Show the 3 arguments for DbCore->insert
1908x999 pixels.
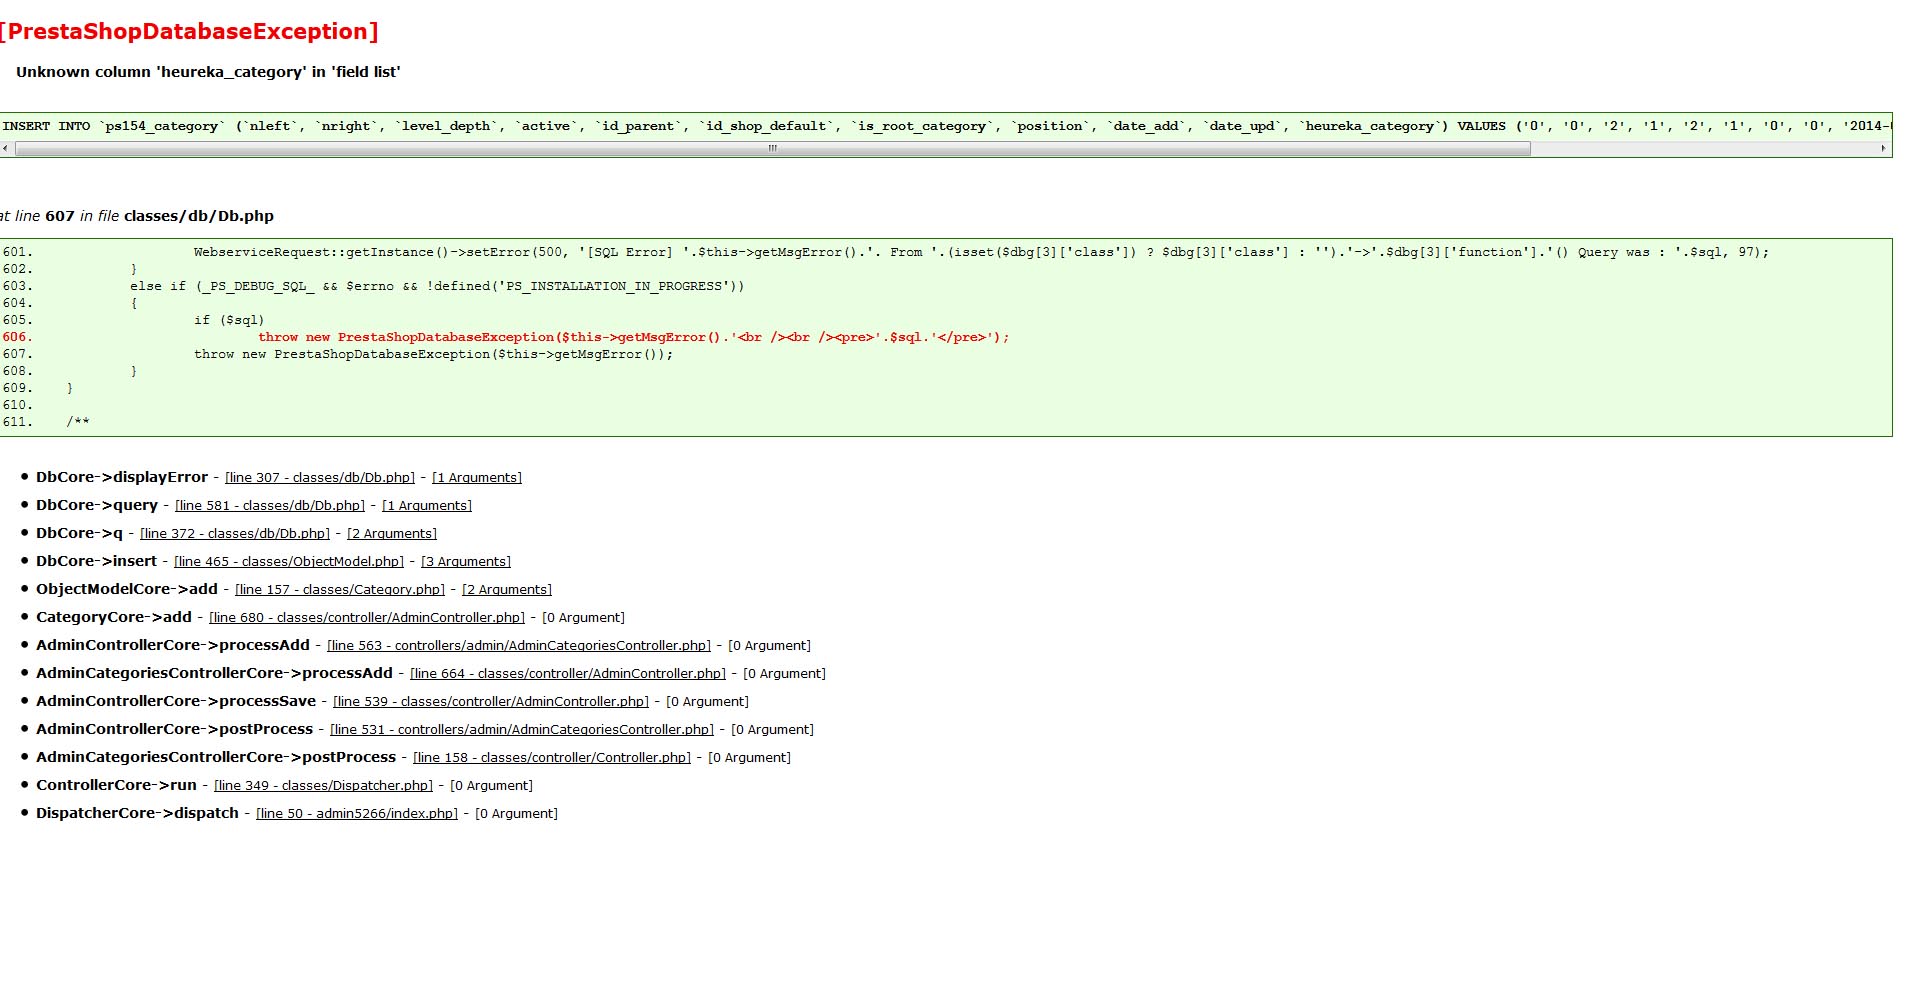tap(466, 562)
